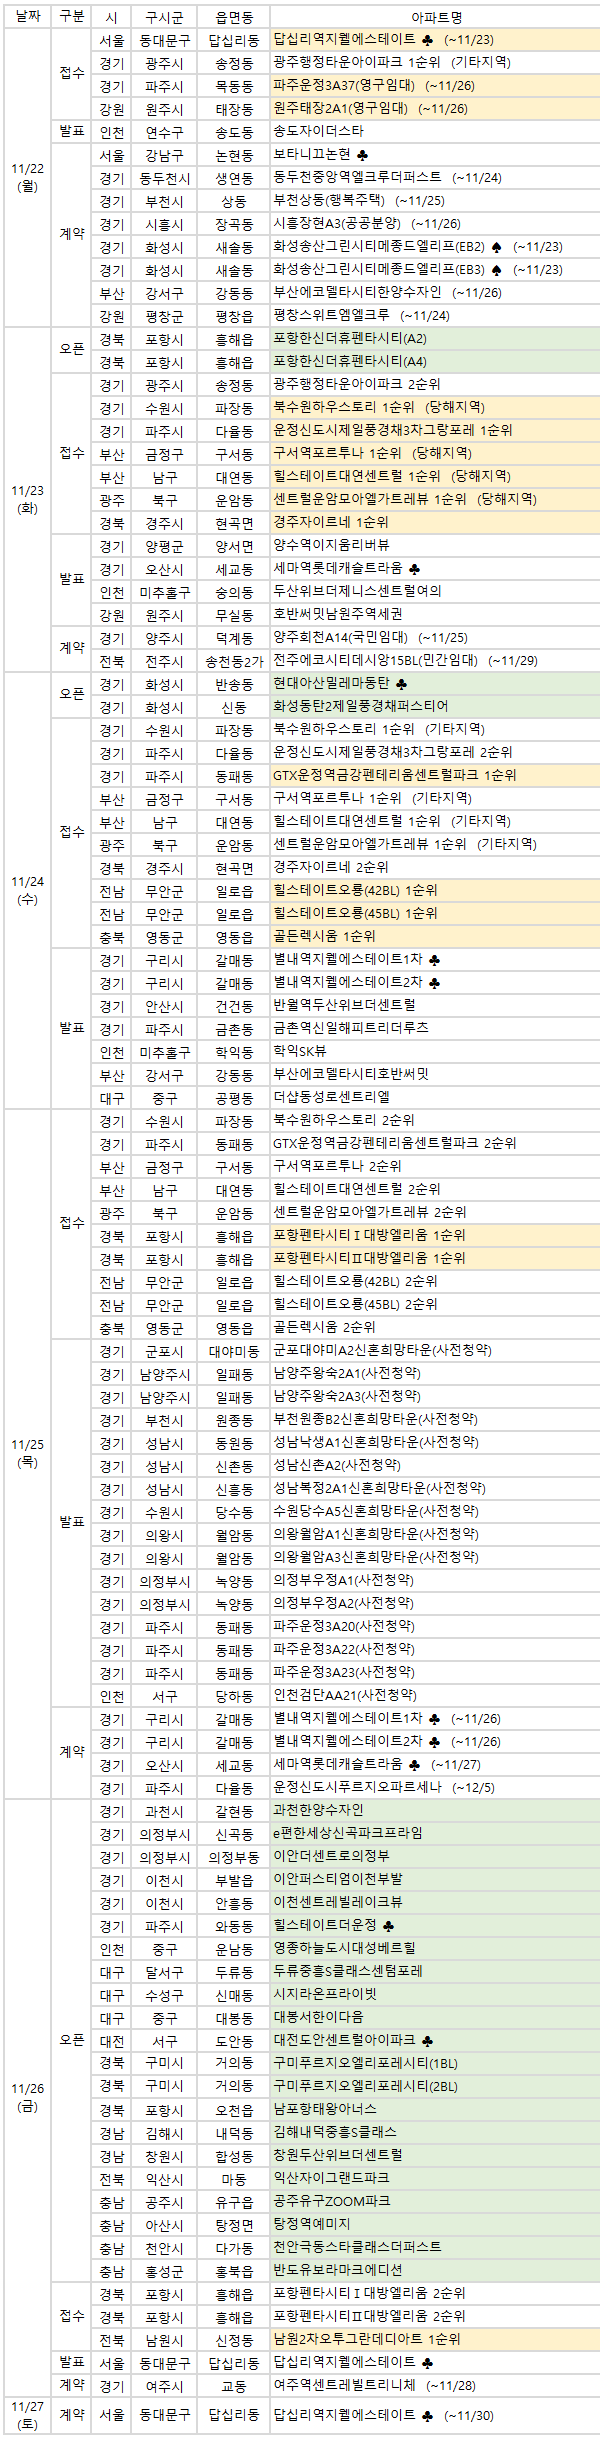The width and height of the screenshot is (600, 2438).
Task: Open the 과천한양수자인 listing
Action: [x=318, y=1810]
